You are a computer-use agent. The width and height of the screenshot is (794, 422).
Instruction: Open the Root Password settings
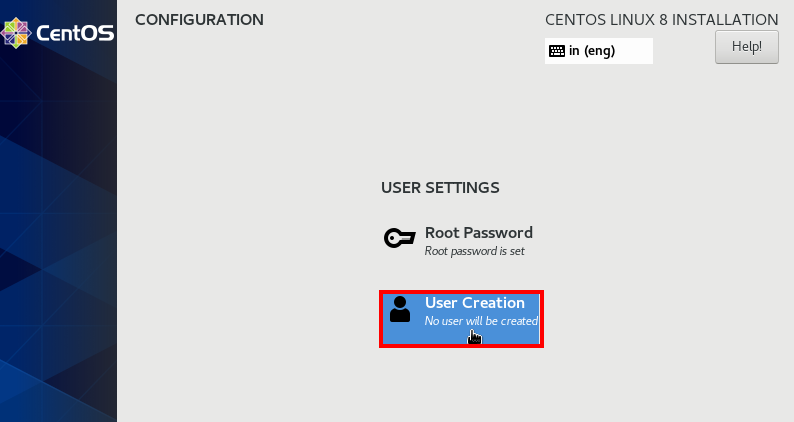[479, 233]
